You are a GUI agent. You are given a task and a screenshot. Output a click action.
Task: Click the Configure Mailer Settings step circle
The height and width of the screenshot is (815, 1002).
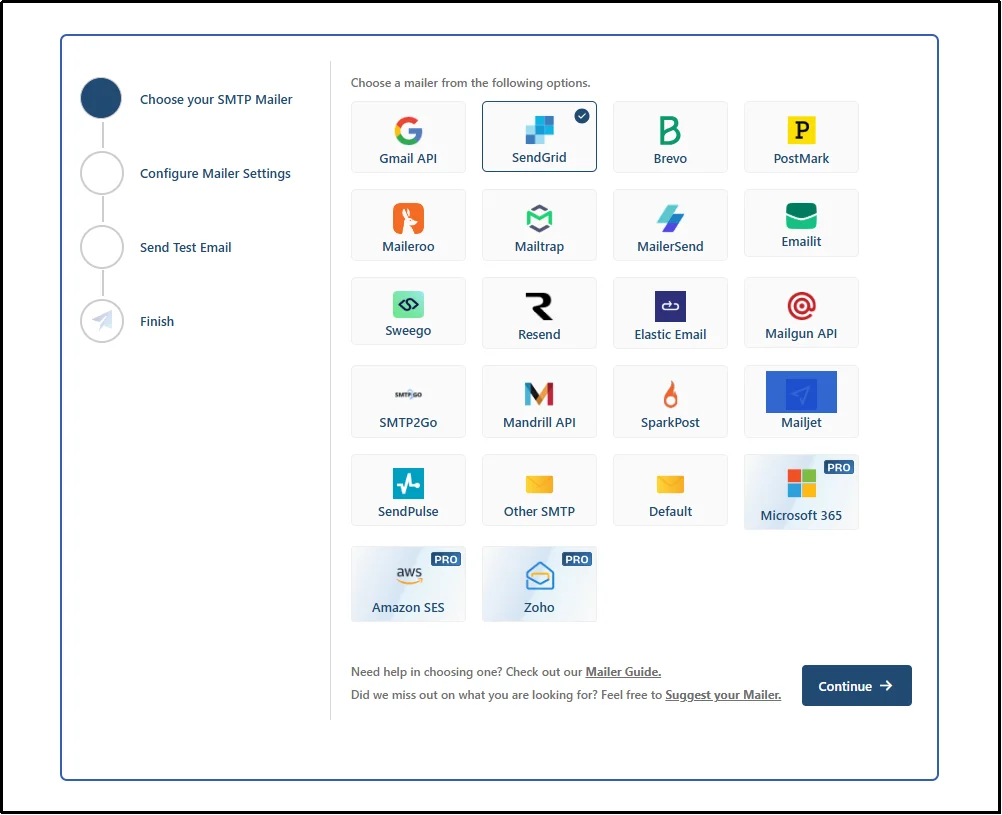102,173
